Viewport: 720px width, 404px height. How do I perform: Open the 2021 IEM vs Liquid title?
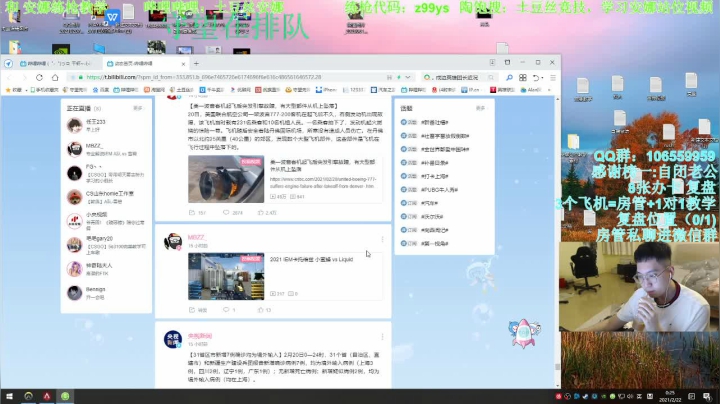tap(311, 259)
